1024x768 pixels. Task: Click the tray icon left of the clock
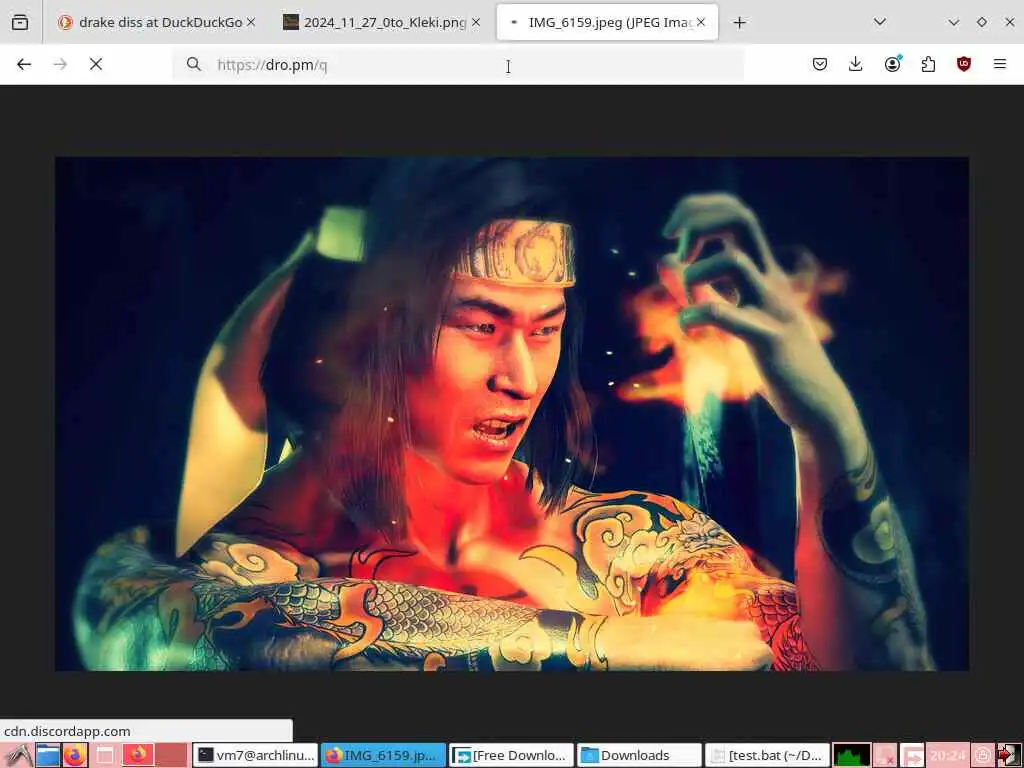coord(912,756)
